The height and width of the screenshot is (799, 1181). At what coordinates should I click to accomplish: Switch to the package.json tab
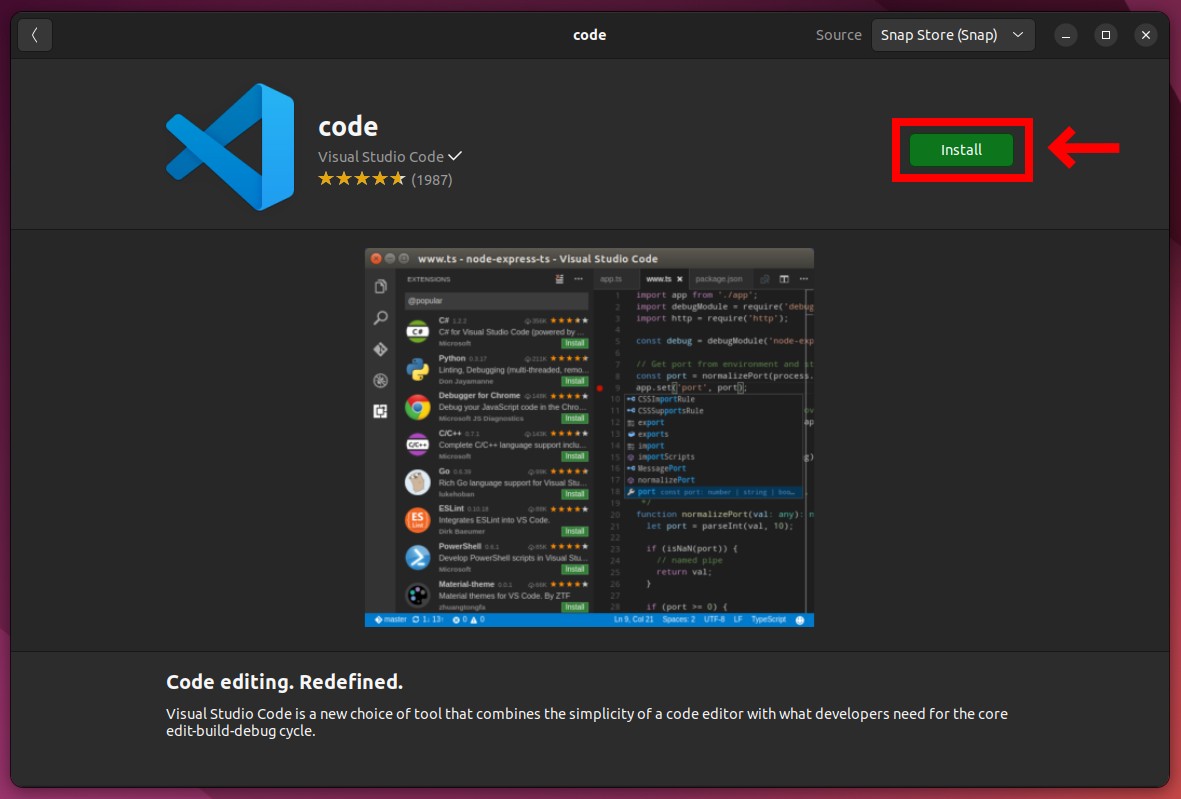(719, 280)
